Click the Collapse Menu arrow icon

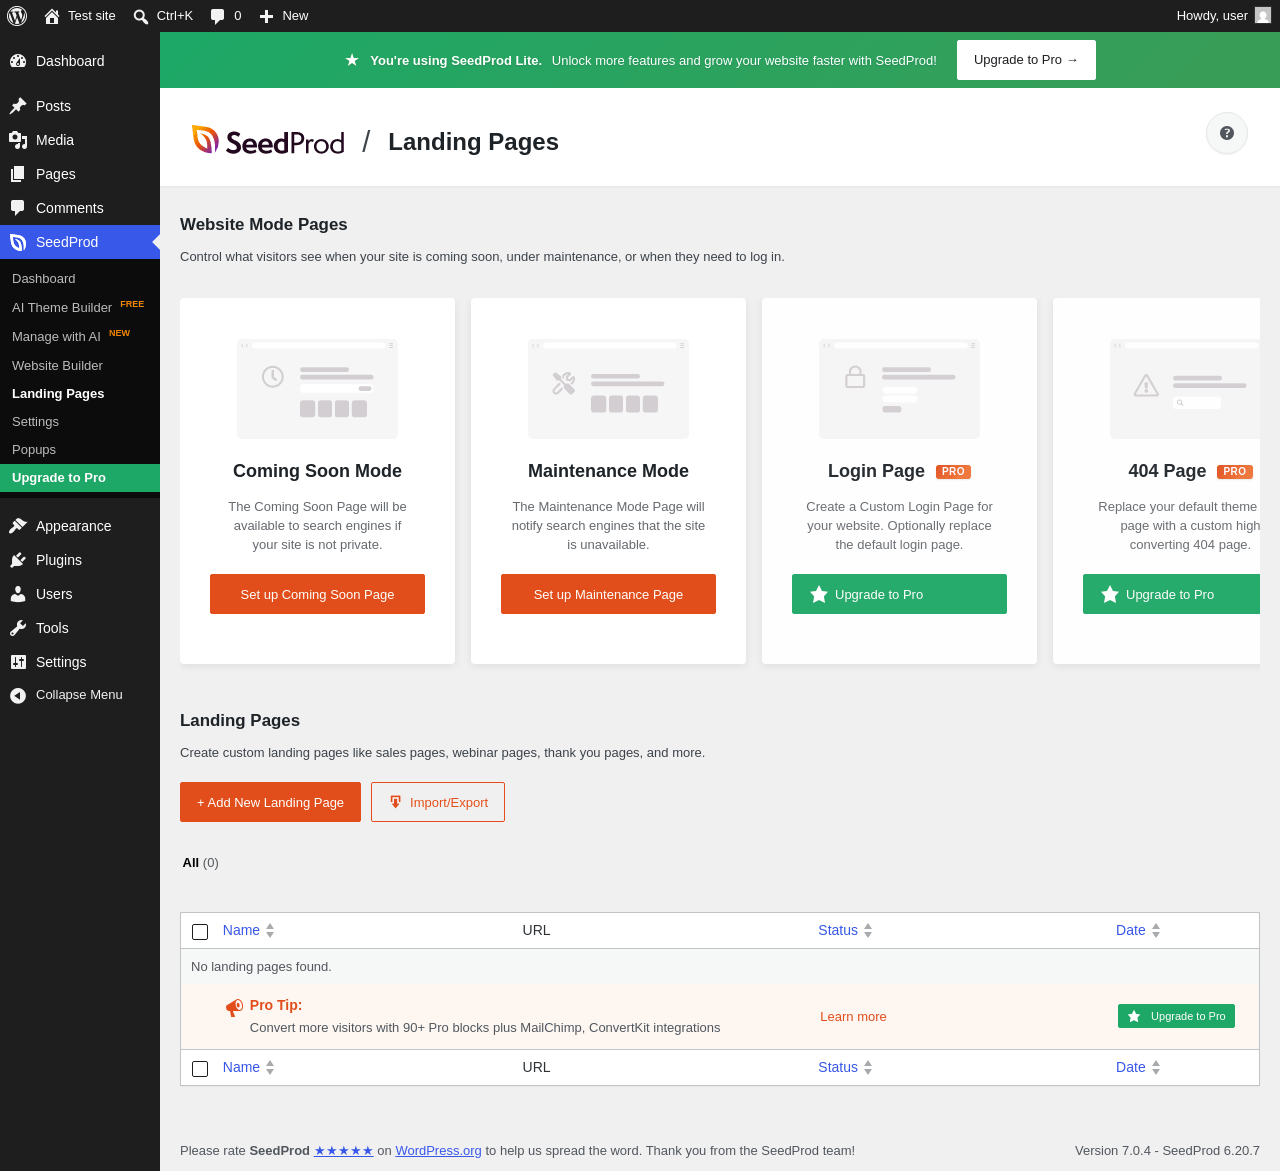(18, 695)
